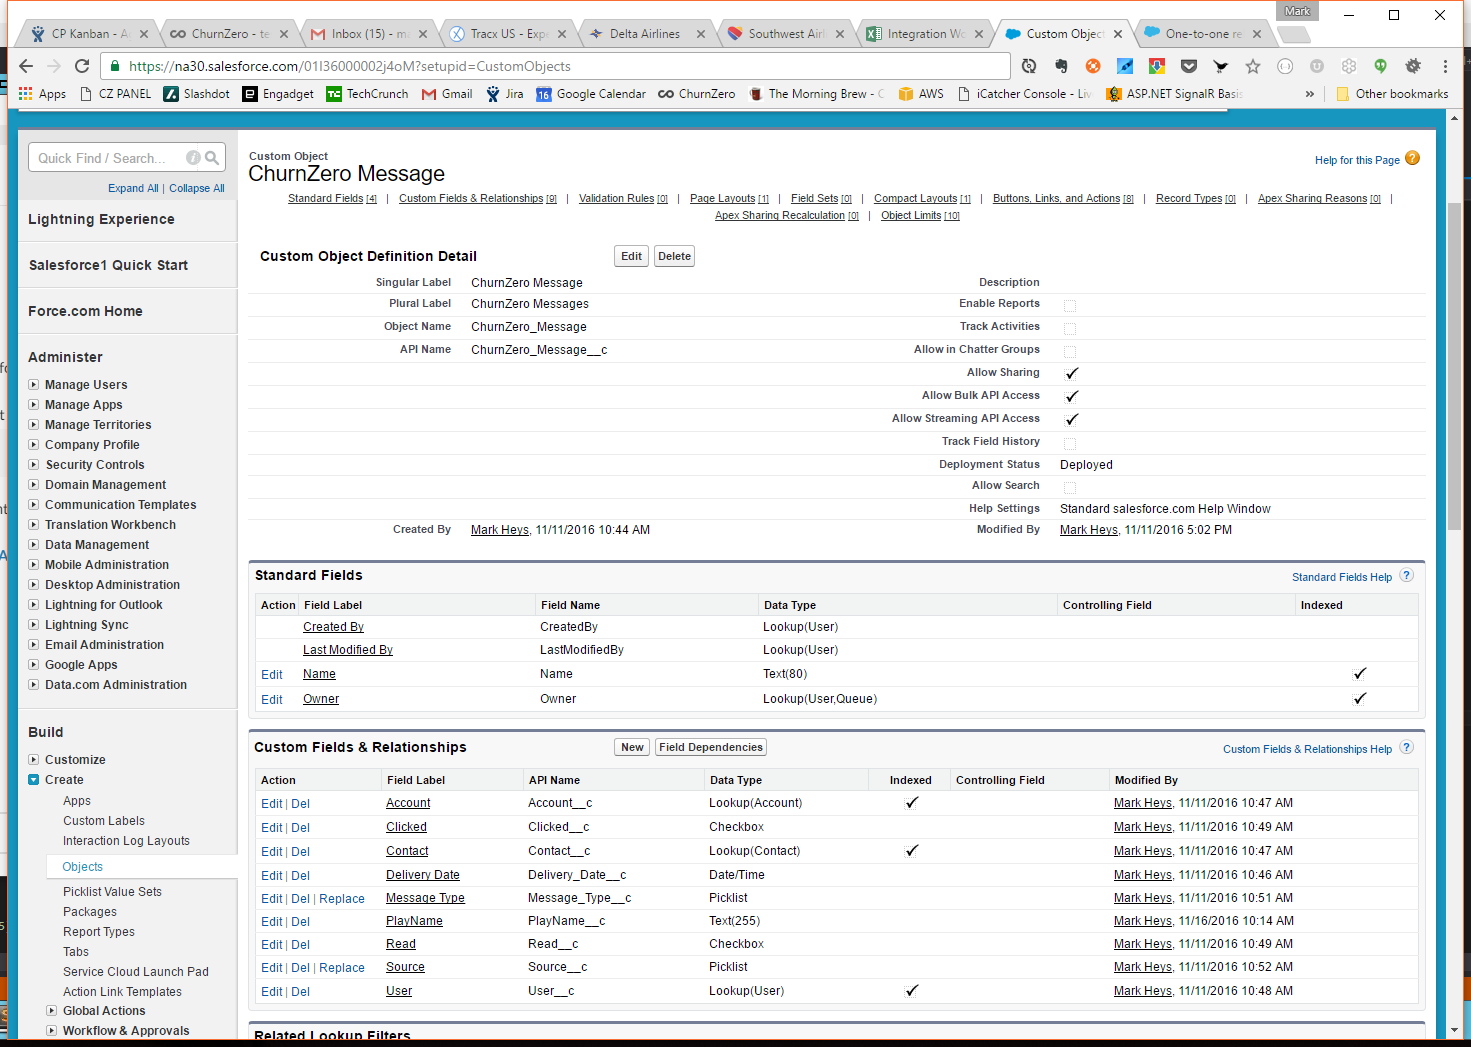The image size is (1471, 1047).
Task: Show hidden bookmarks with double chevron
Action: (1310, 94)
